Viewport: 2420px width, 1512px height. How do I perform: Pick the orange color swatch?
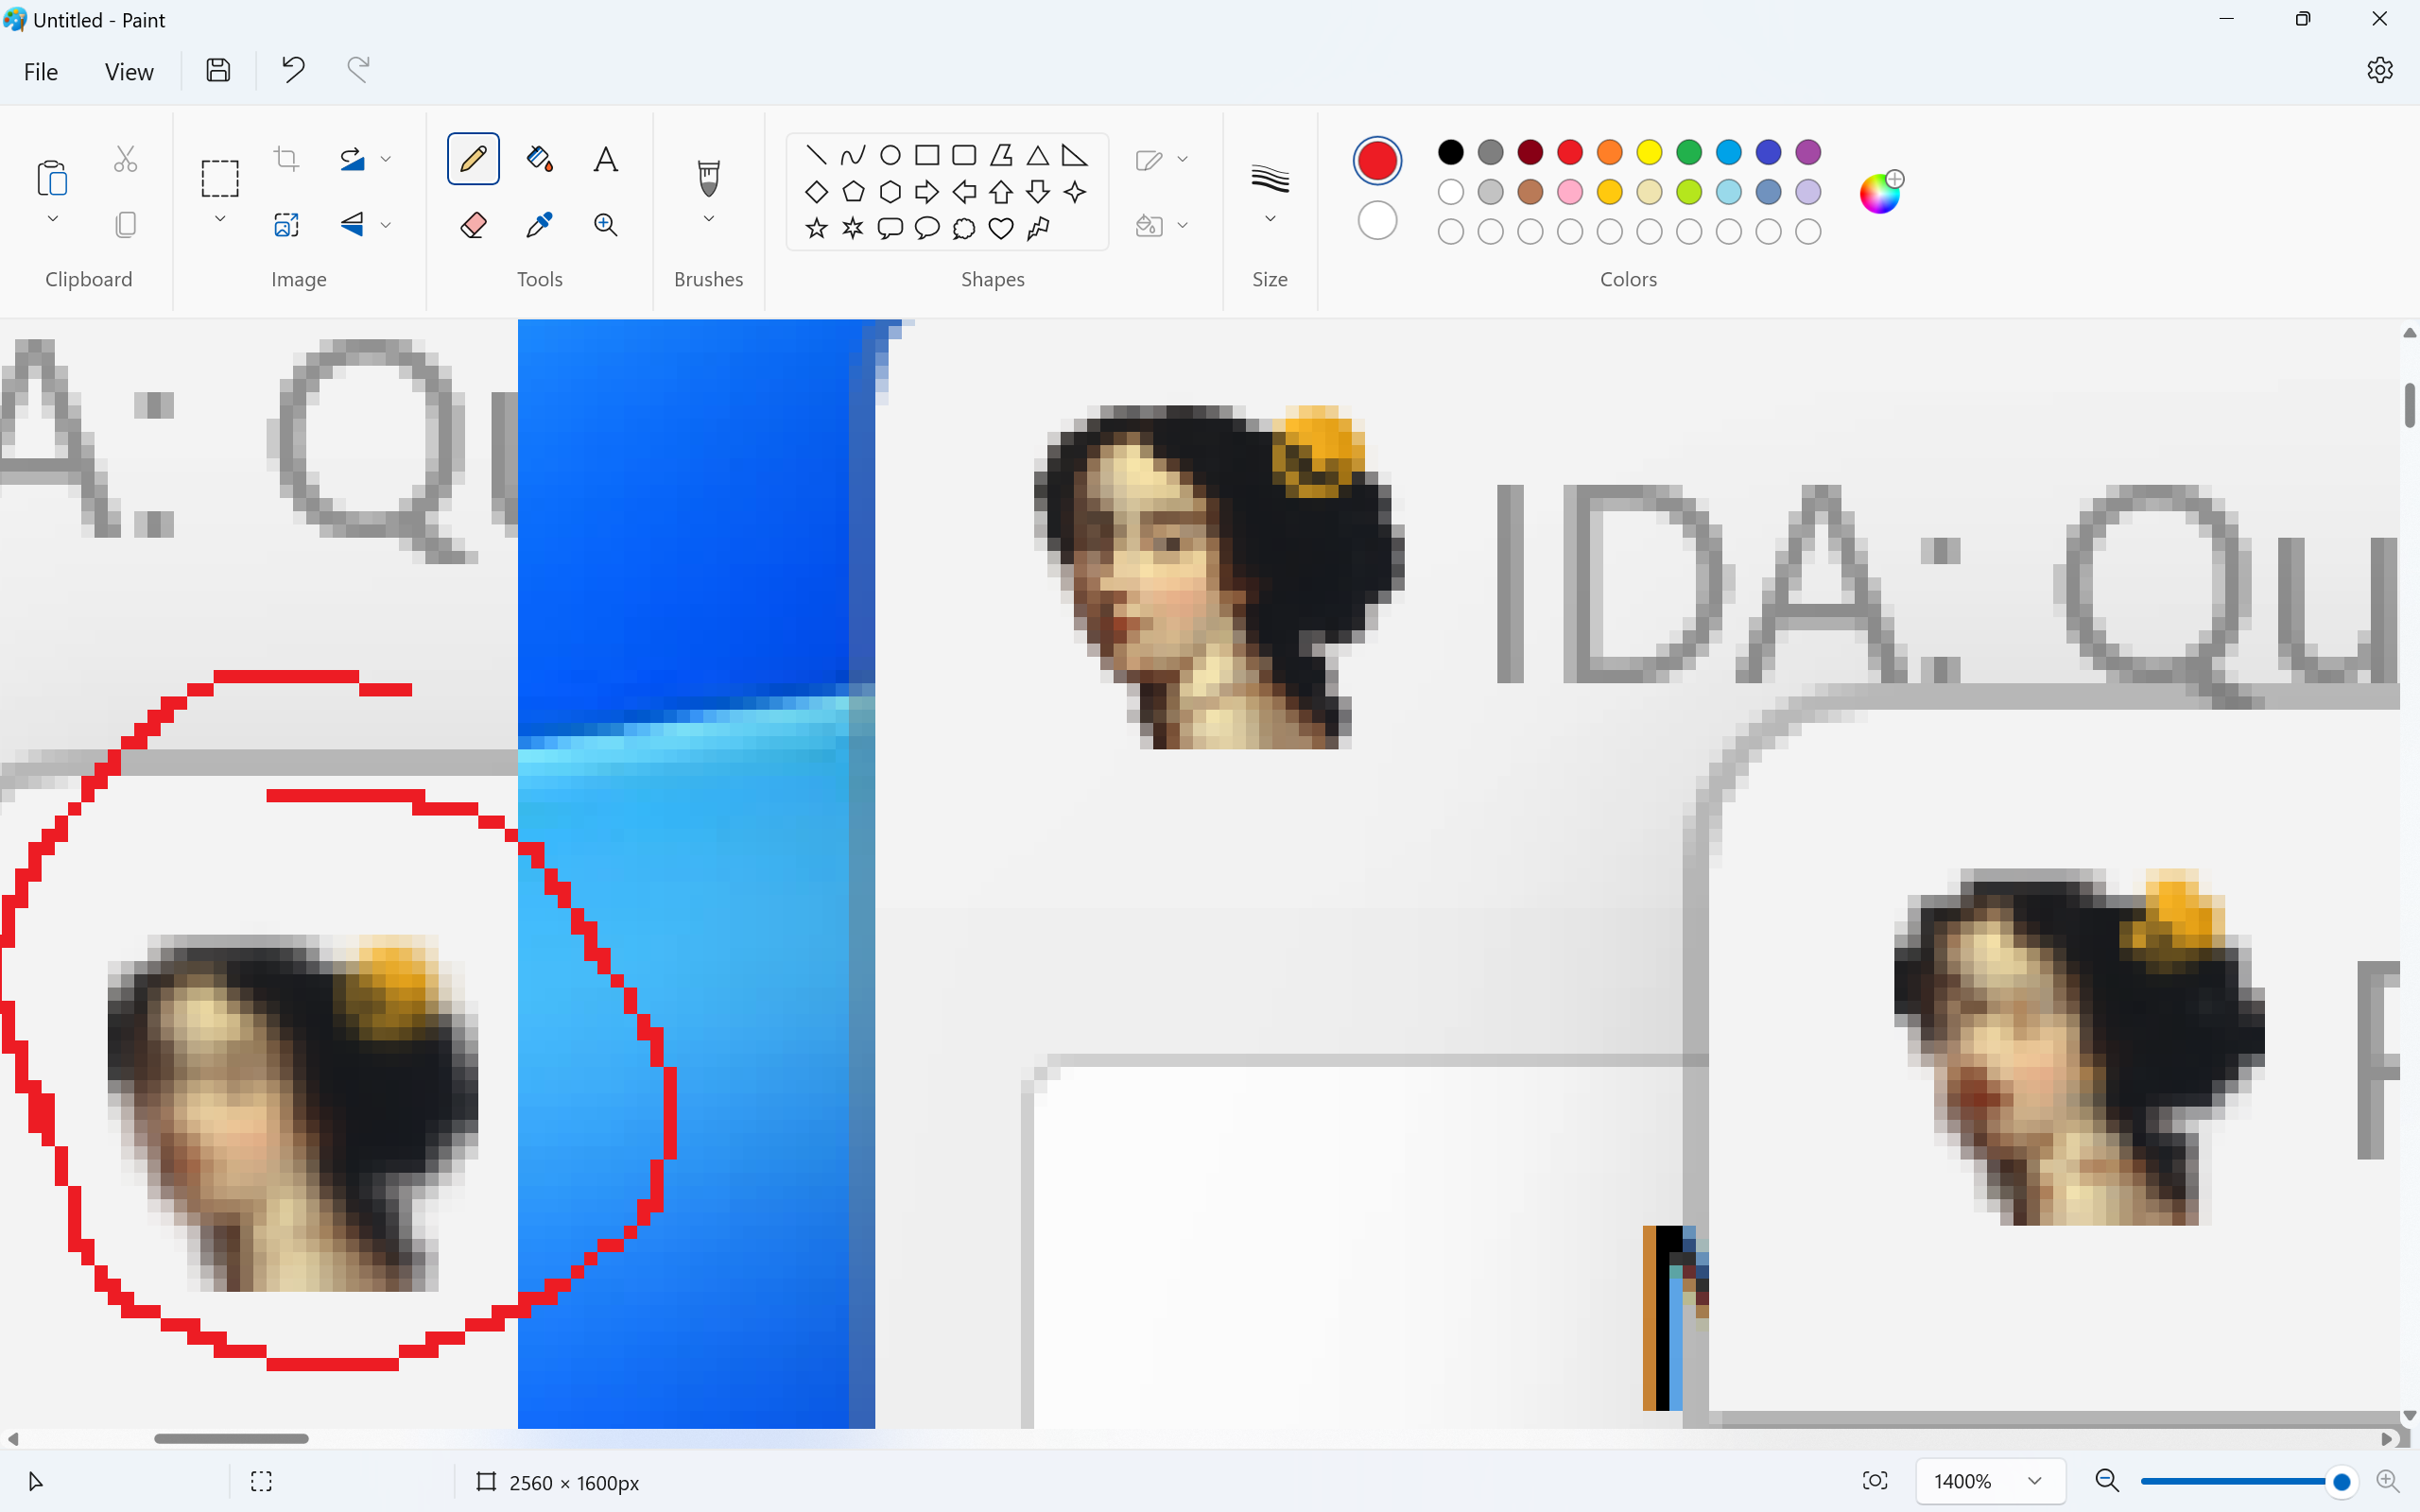pos(1609,152)
